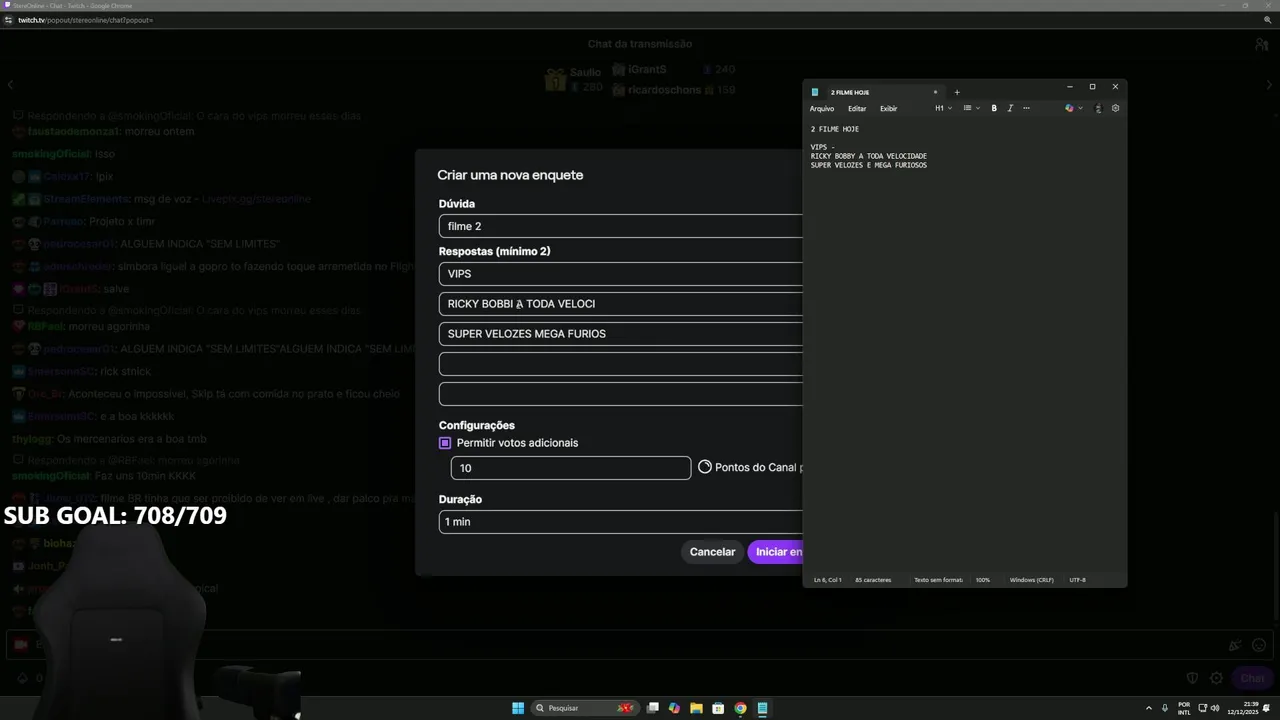This screenshot has width=1280, height=720.
Task: Switch to Notepad in taskbar
Action: (762, 708)
